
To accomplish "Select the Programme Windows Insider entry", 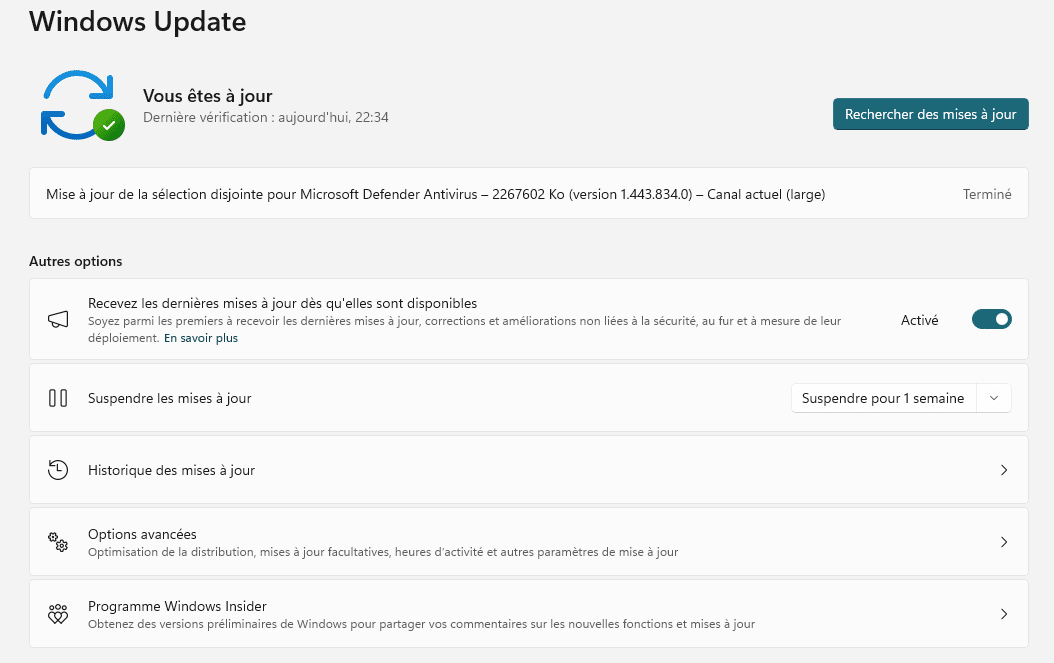I will click(x=177, y=606).
